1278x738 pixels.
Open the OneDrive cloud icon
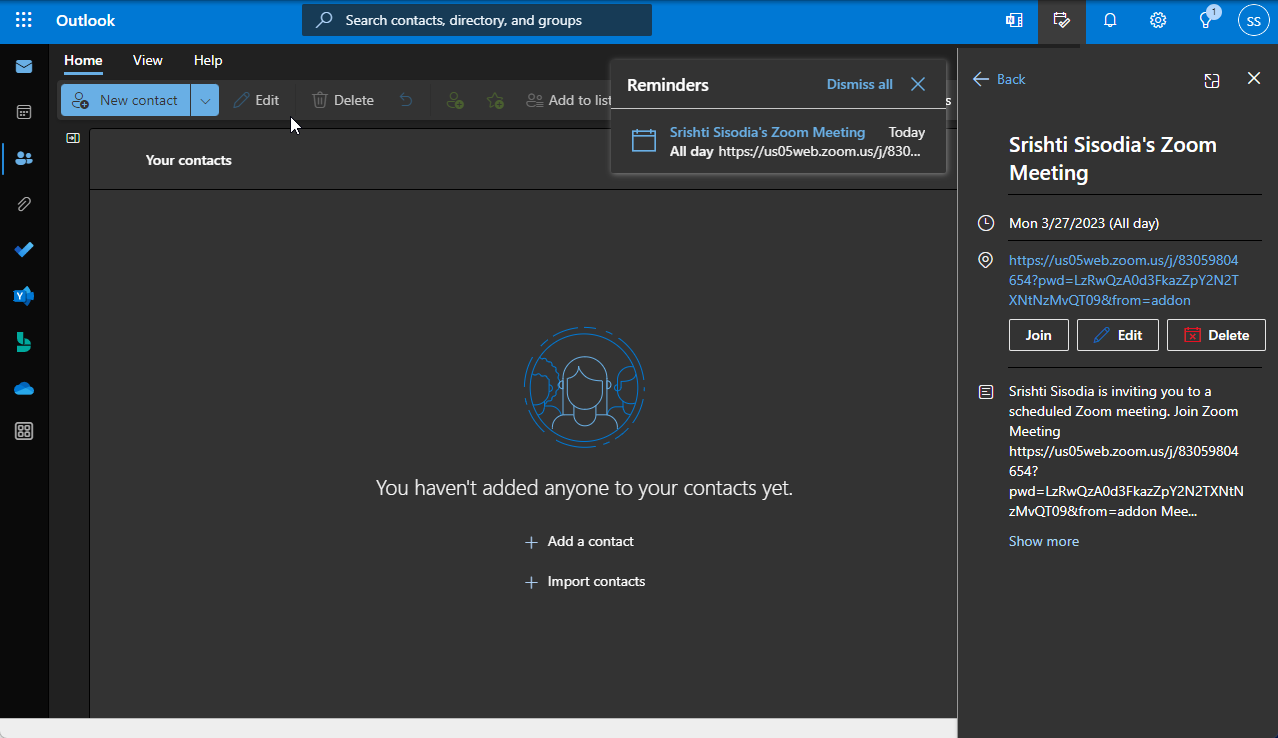click(24, 388)
